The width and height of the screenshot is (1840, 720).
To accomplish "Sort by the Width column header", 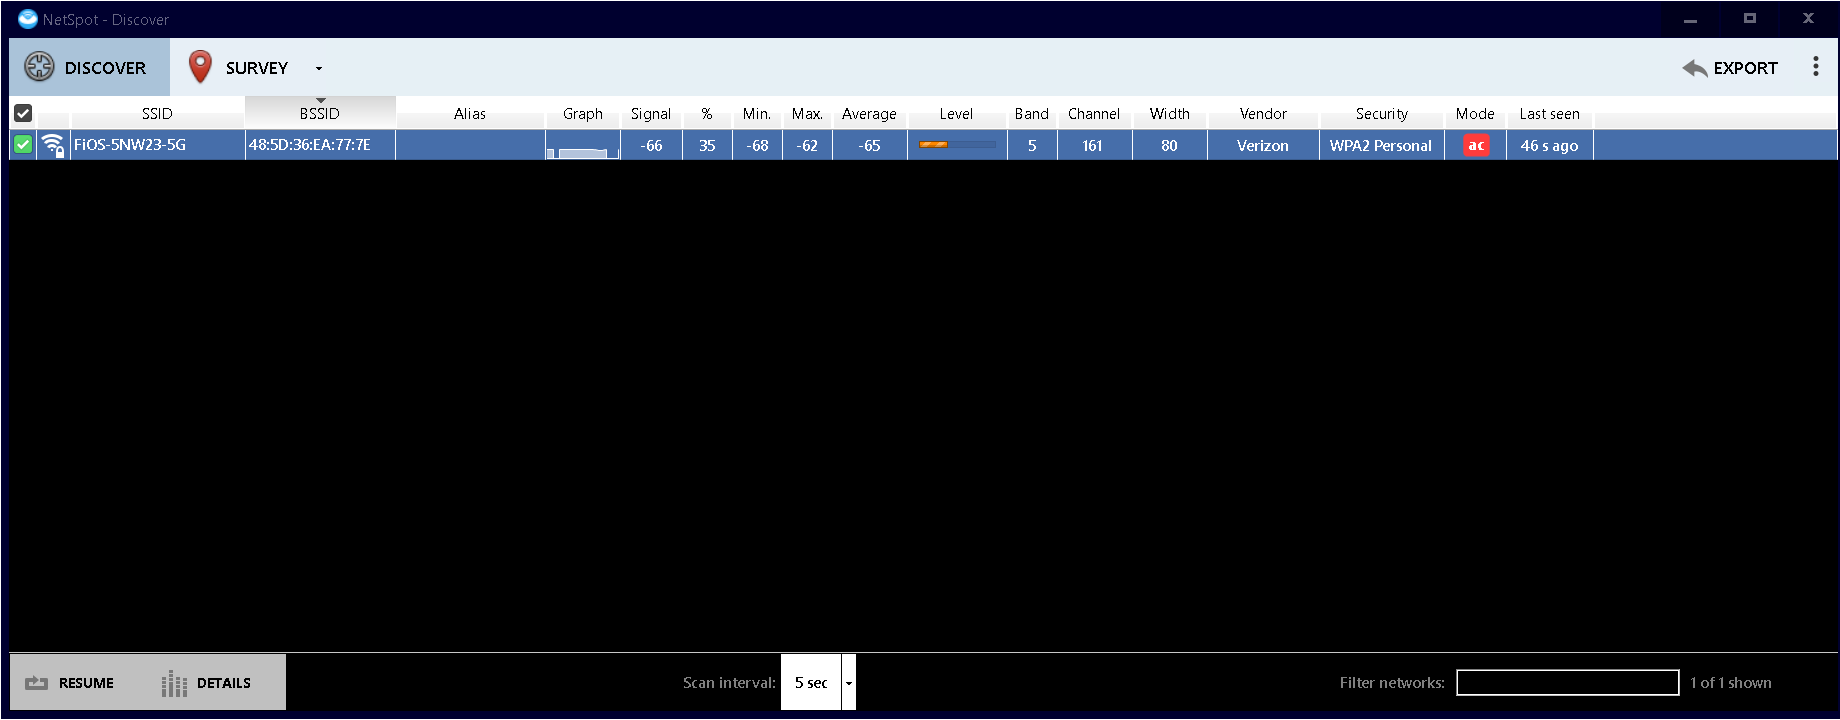I will pyautogui.click(x=1170, y=114).
